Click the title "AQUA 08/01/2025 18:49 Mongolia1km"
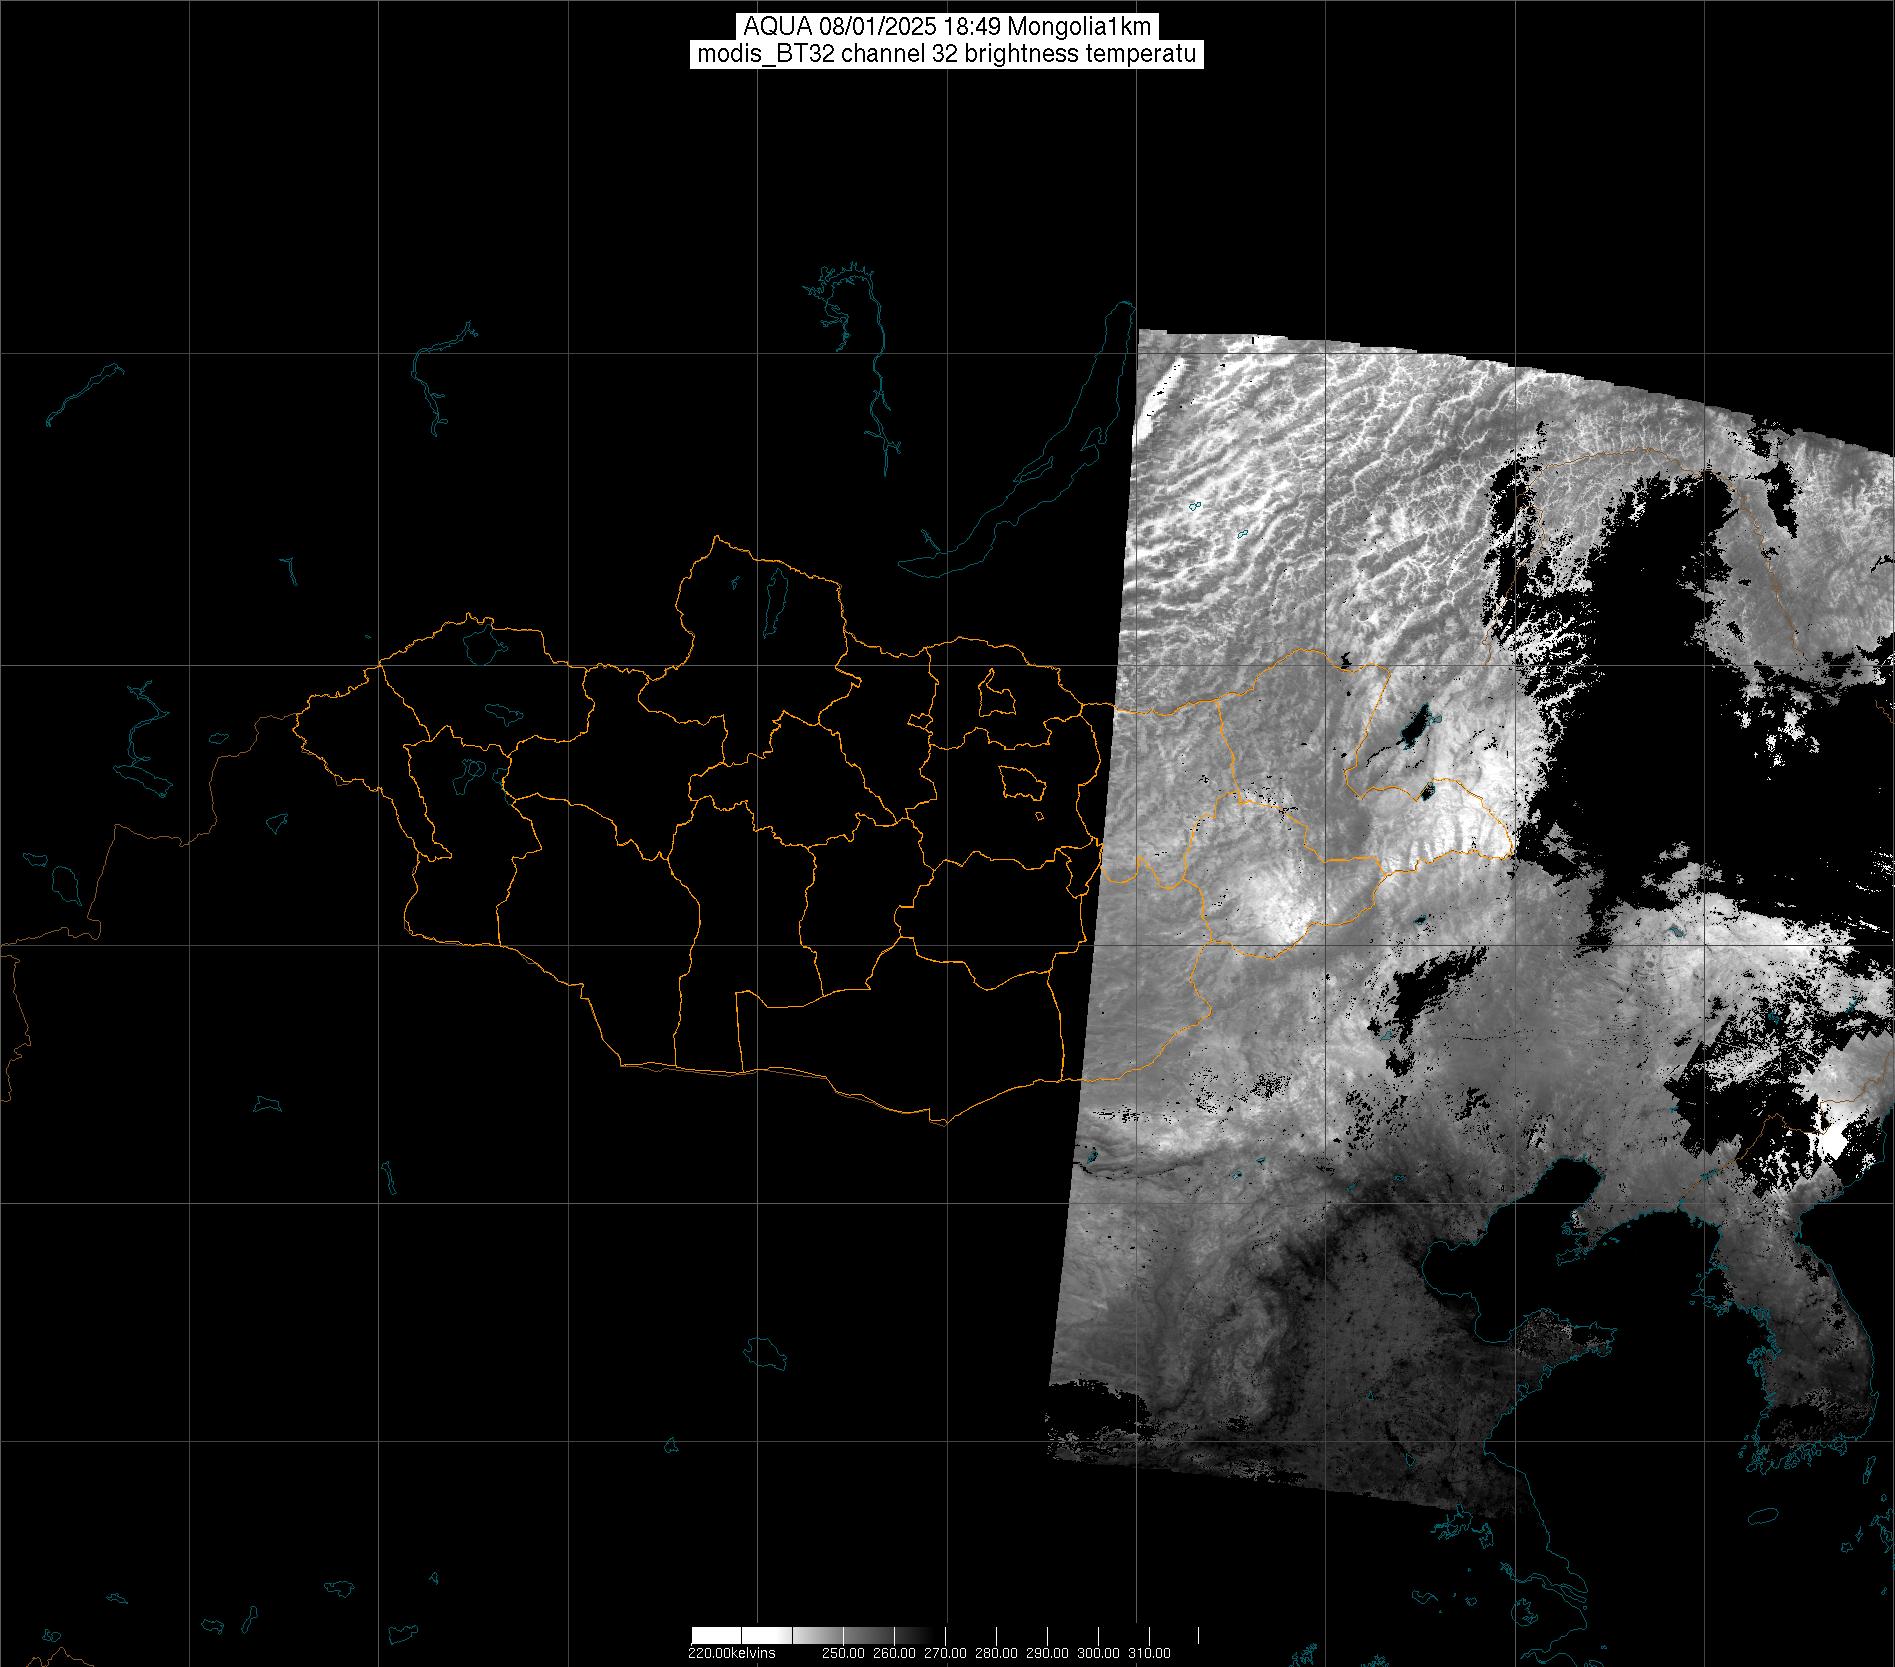The height and width of the screenshot is (1667, 1895). 947,27
